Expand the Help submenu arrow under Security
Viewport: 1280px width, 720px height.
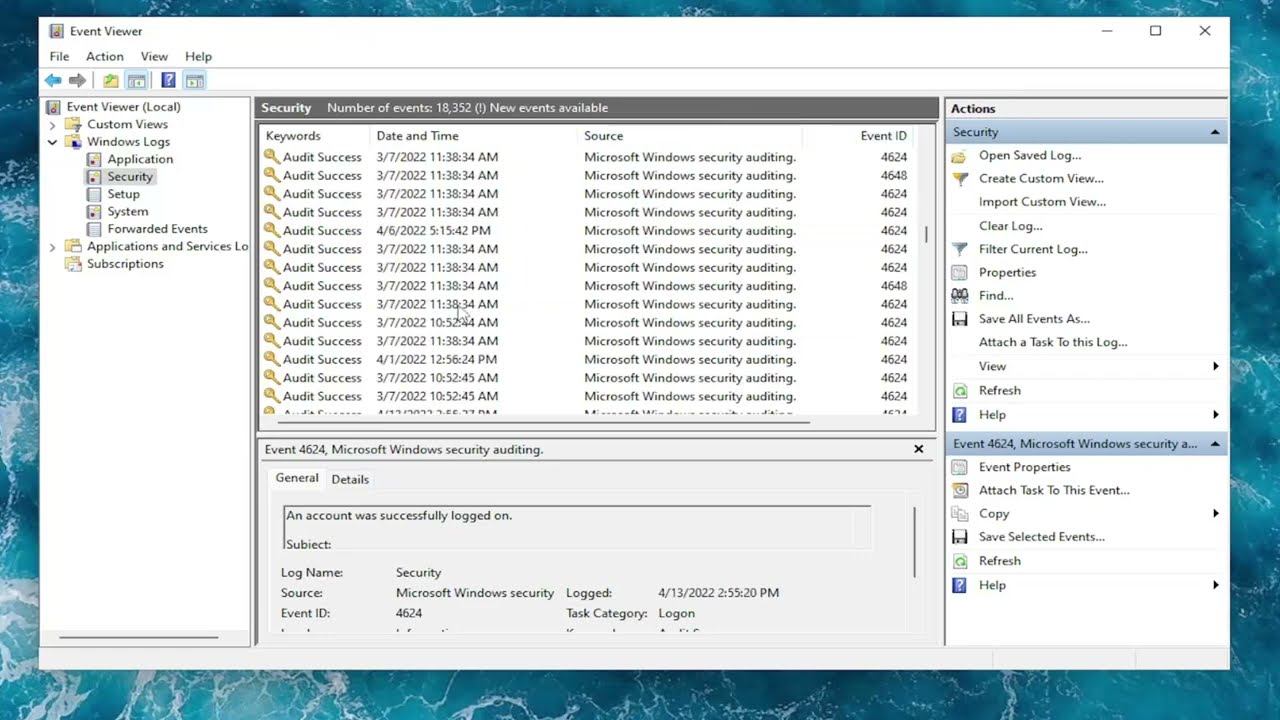(x=1216, y=415)
